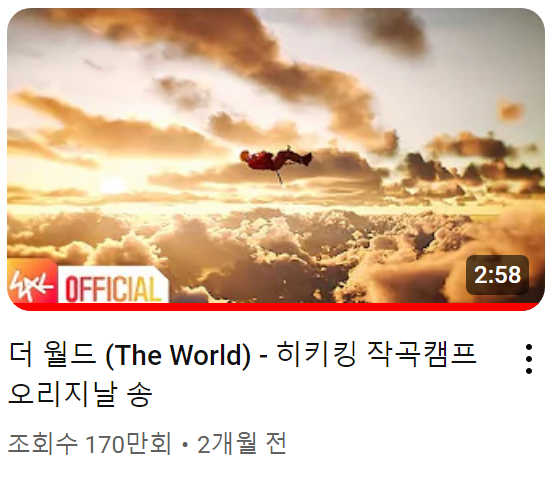
Task: Click the "(The World)" text in the title
Action: pos(178,355)
